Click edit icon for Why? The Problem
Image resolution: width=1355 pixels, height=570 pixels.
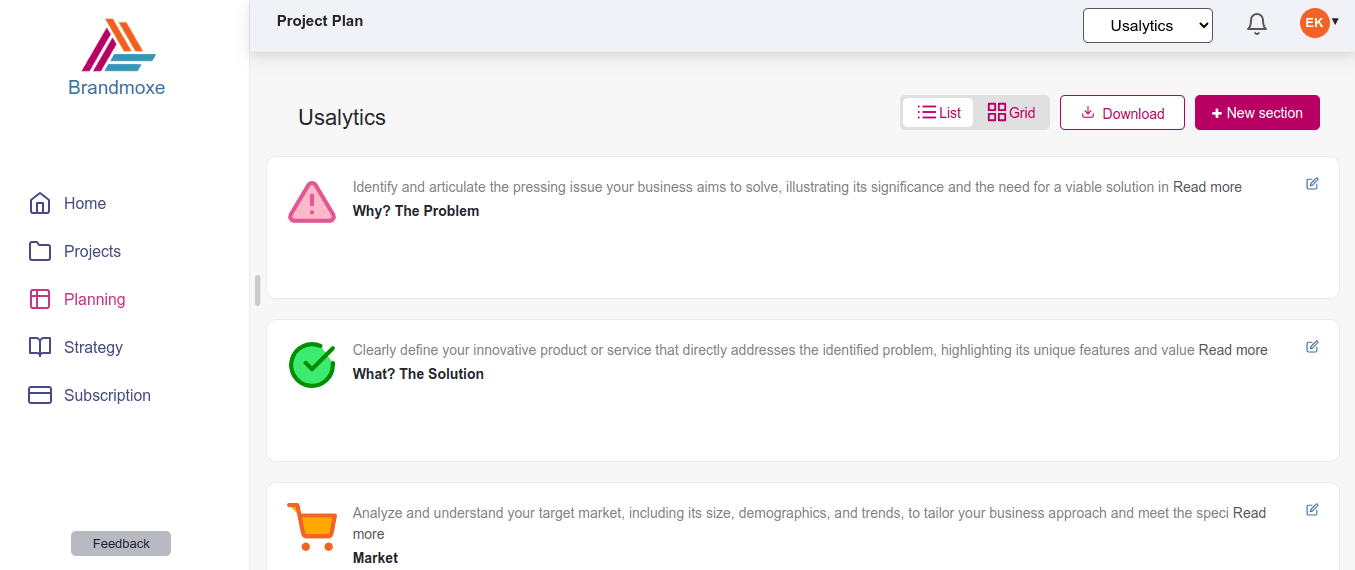[1312, 184]
